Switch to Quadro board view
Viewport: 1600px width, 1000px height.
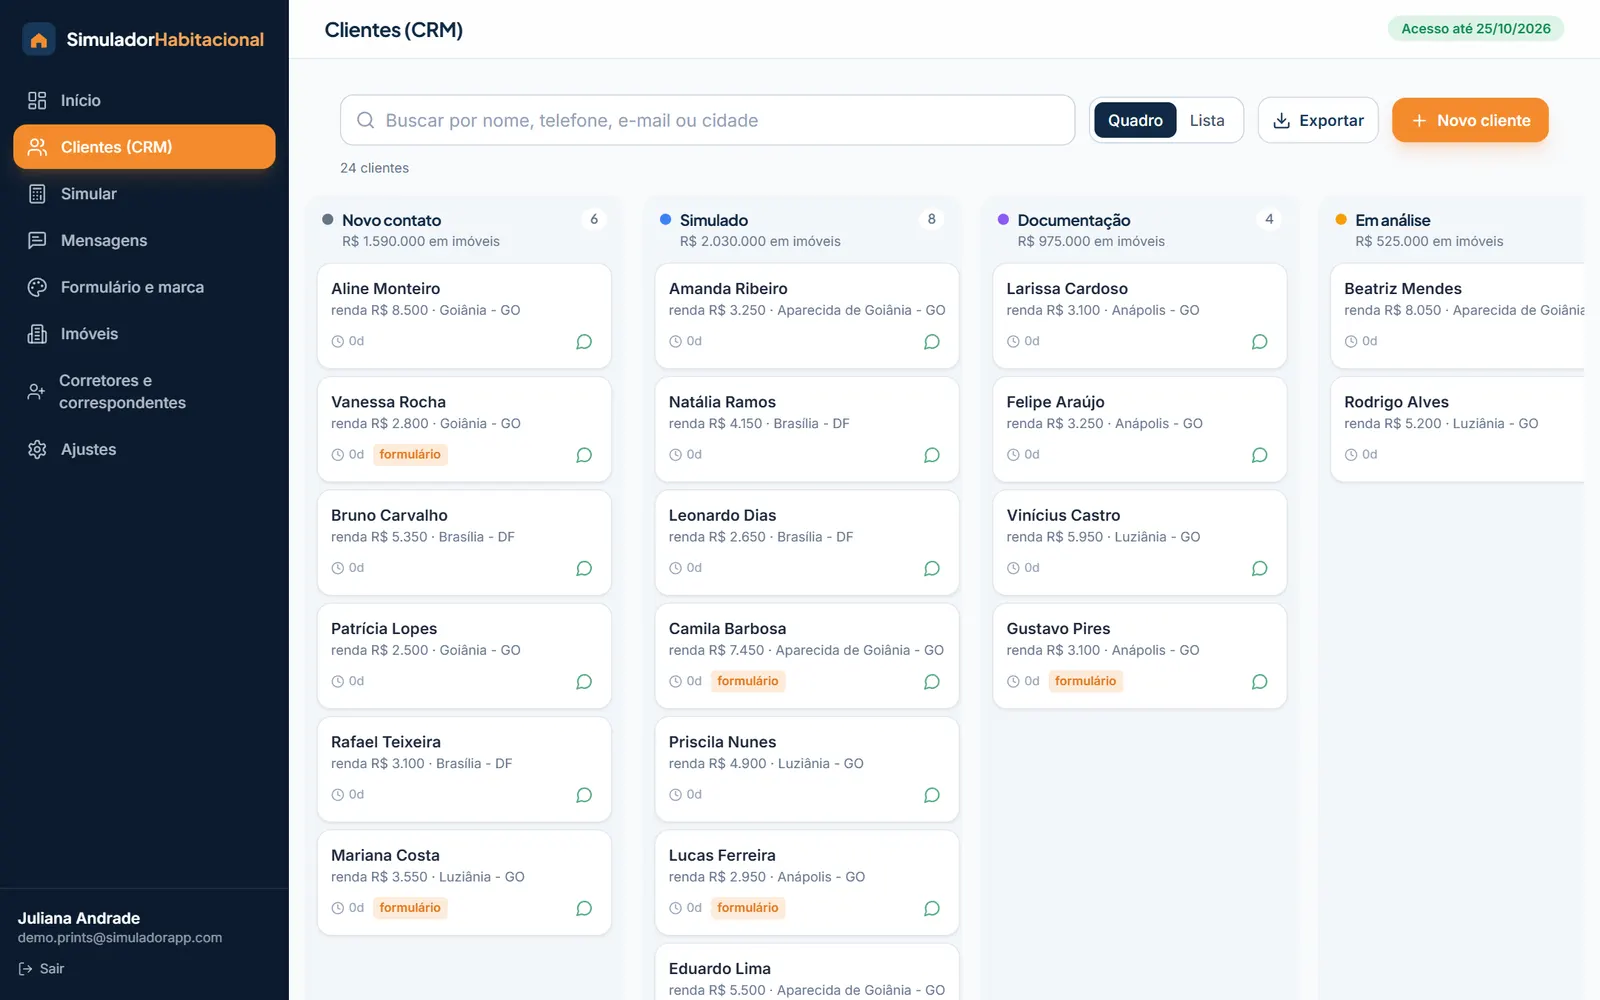(1135, 120)
